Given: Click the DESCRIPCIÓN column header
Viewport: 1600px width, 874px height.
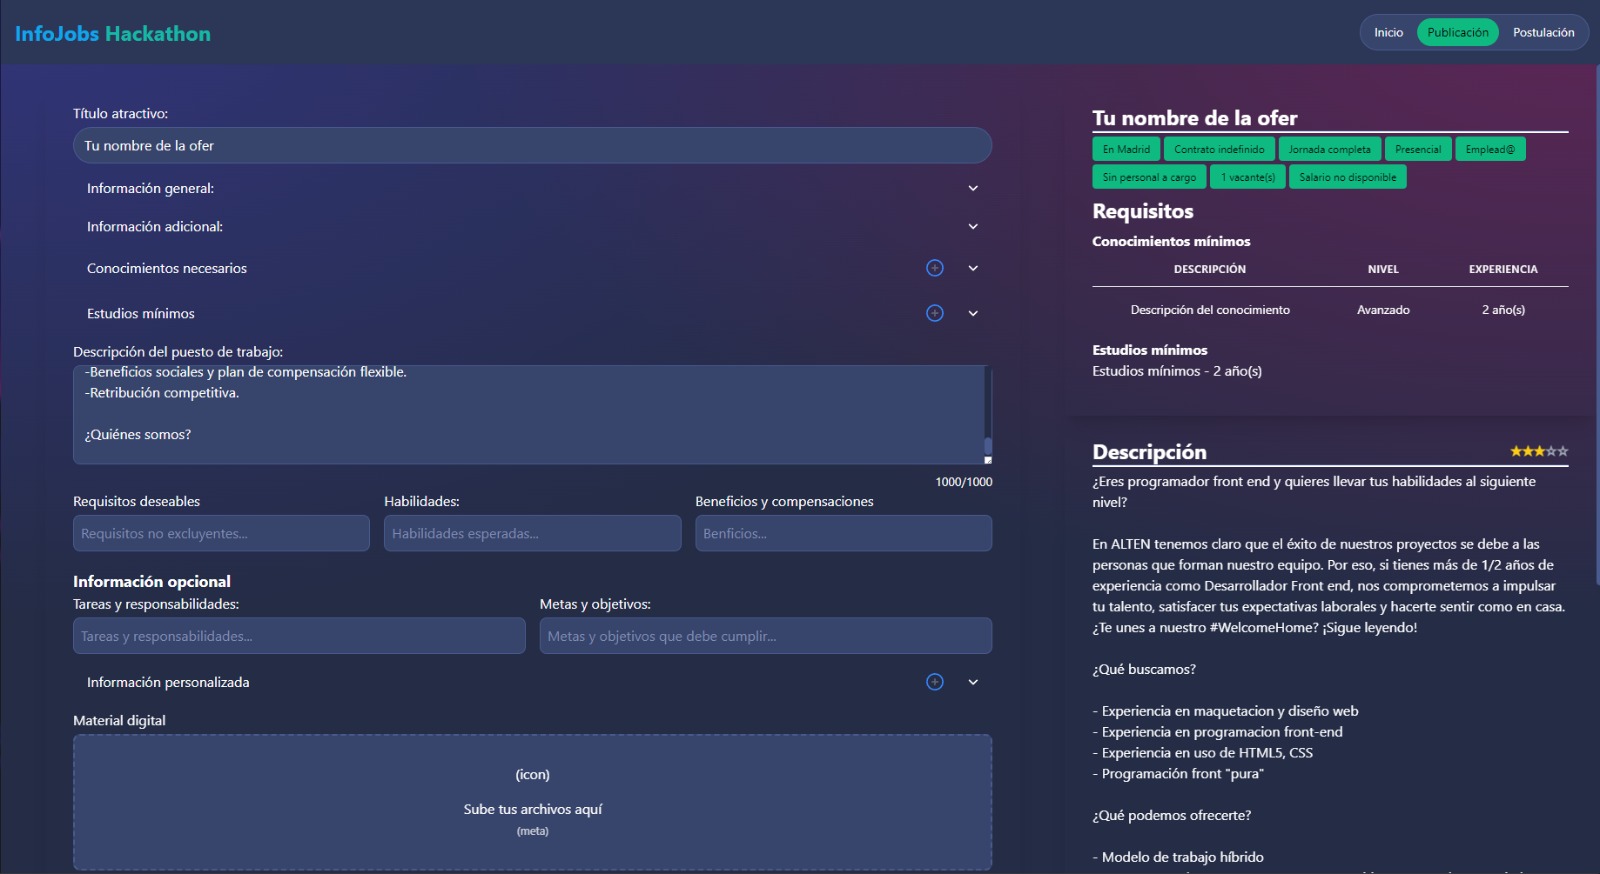Looking at the screenshot, I should [1210, 269].
